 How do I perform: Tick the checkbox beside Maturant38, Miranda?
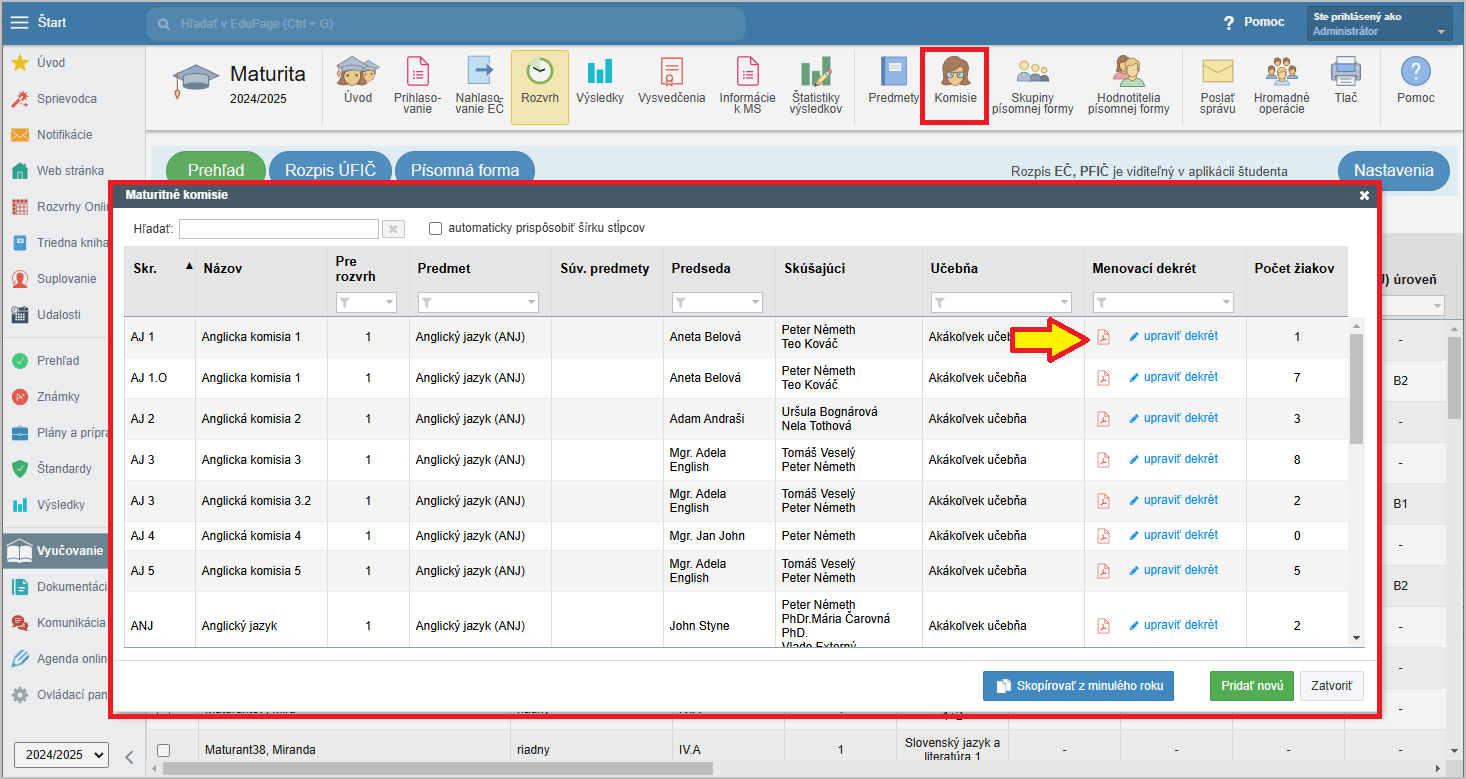(164, 750)
